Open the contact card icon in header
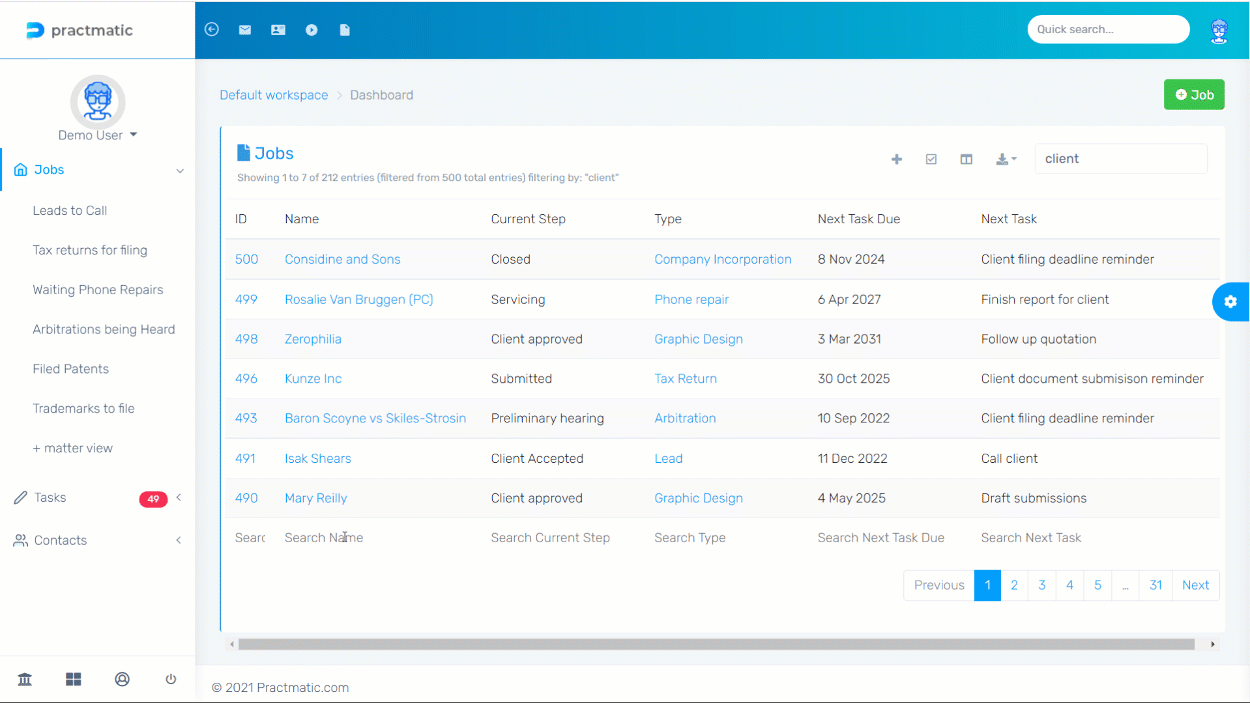Screen dimensions: 1250x703 (278, 30)
